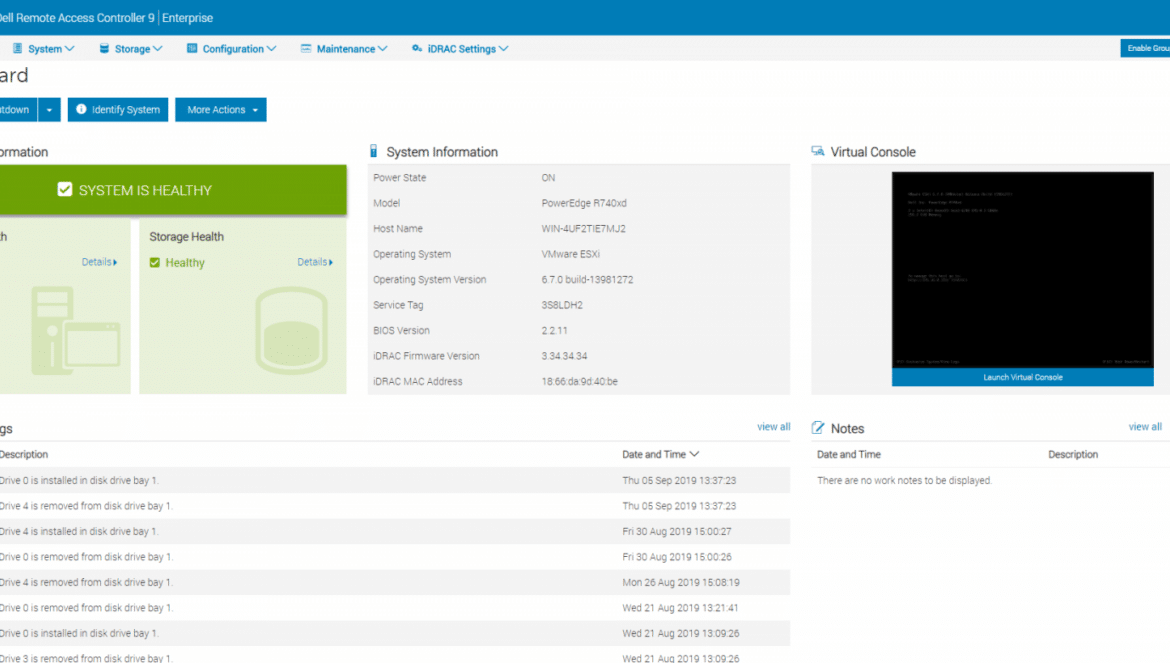Click the PowerEdge R740xd model value

point(584,203)
